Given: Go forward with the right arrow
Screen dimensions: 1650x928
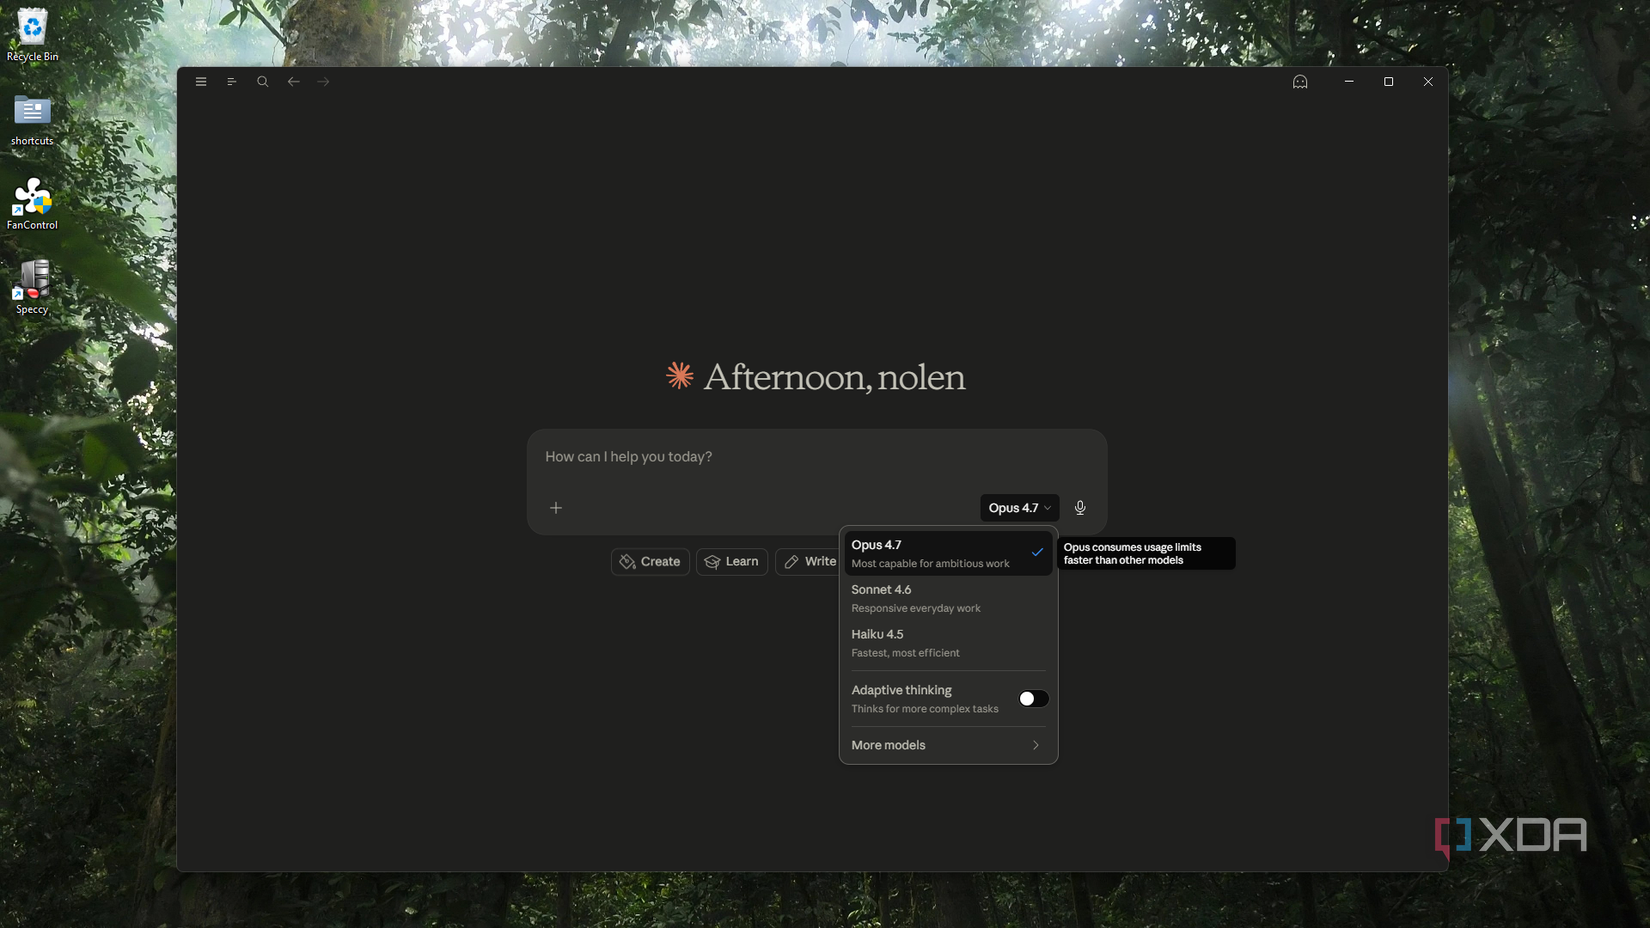Looking at the screenshot, I should [x=324, y=82].
